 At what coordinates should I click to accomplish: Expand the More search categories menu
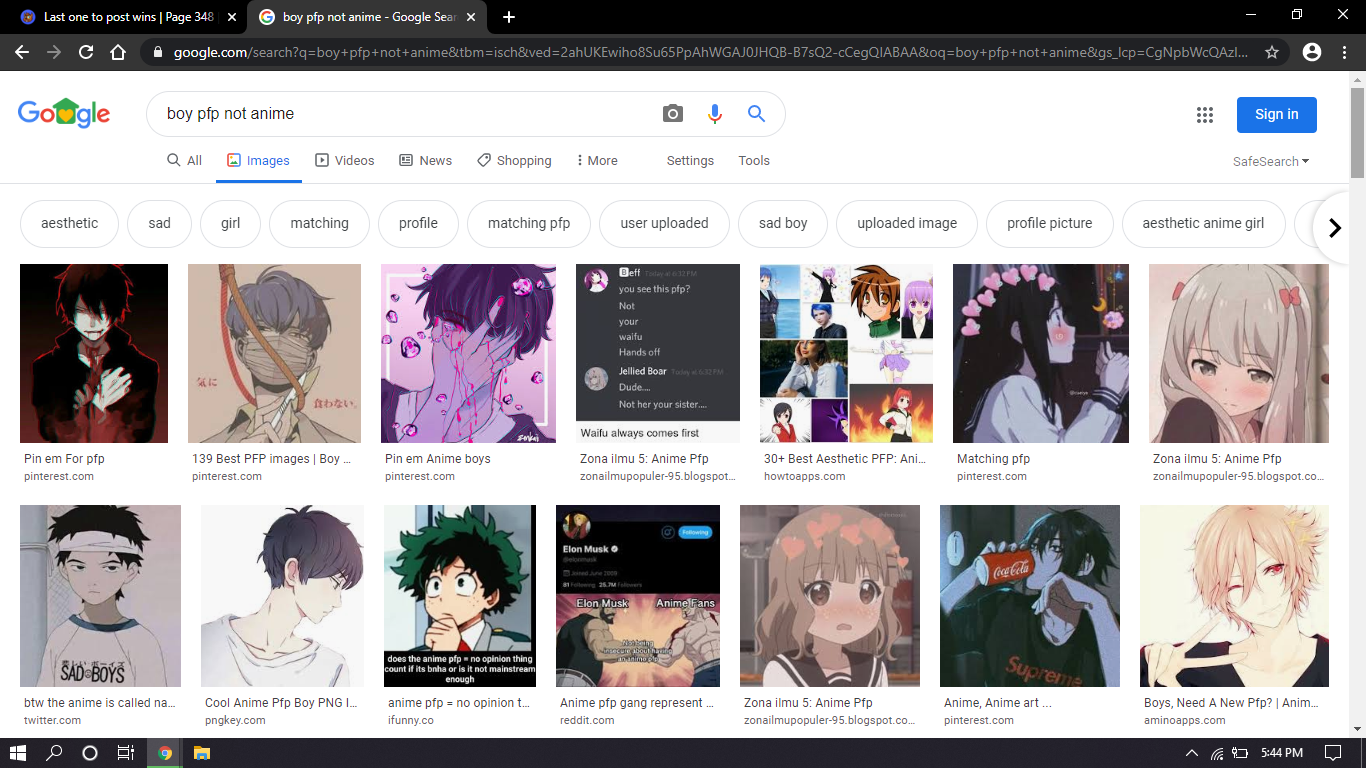tap(597, 160)
